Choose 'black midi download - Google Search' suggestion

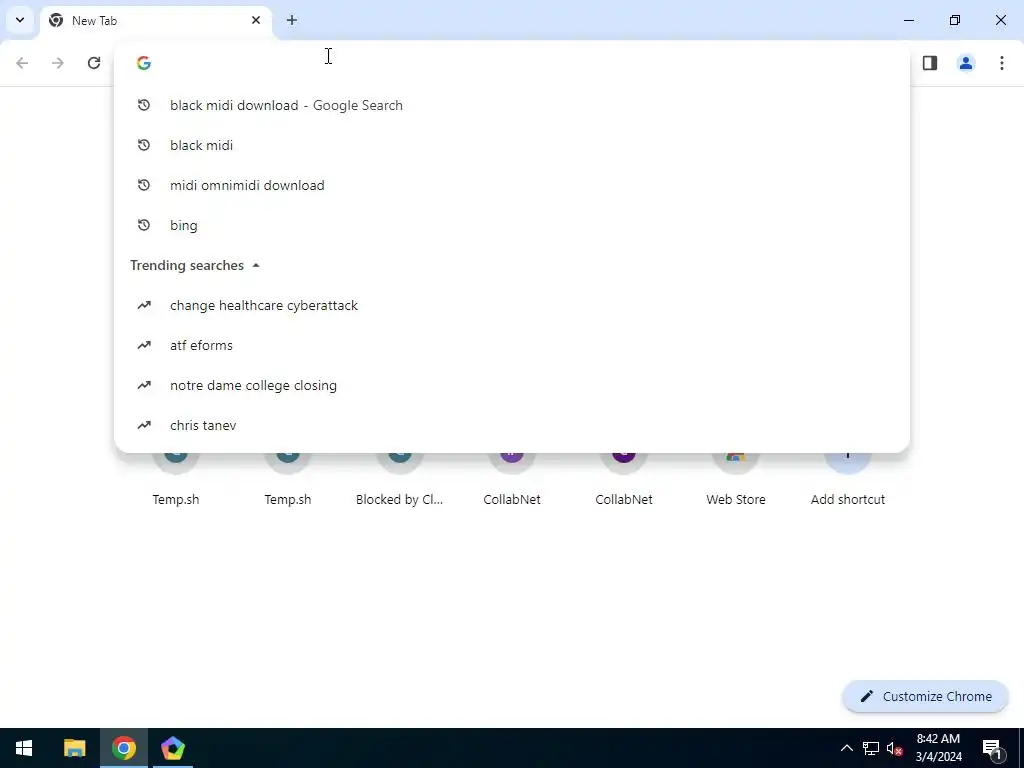point(511,105)
